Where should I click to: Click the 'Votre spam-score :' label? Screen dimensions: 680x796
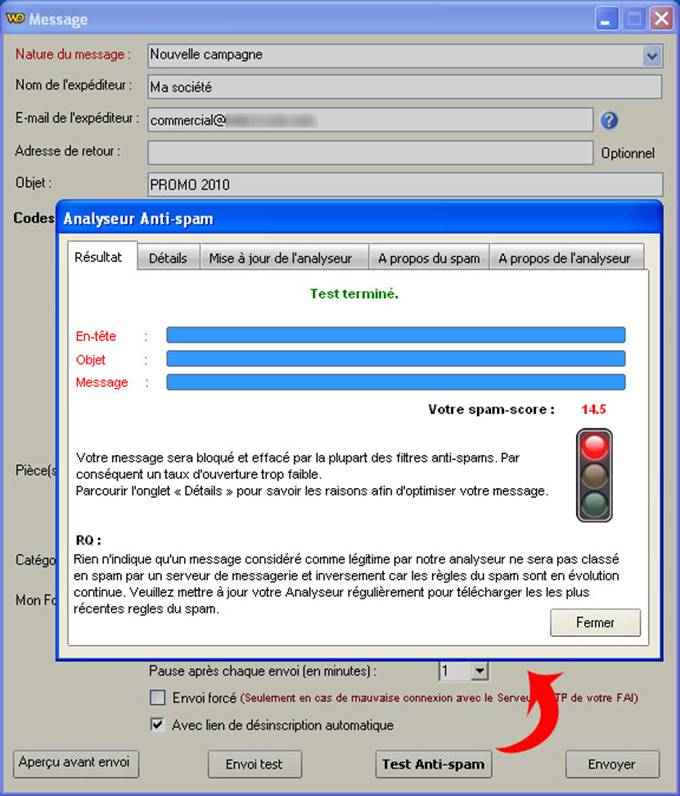point(491,409)
